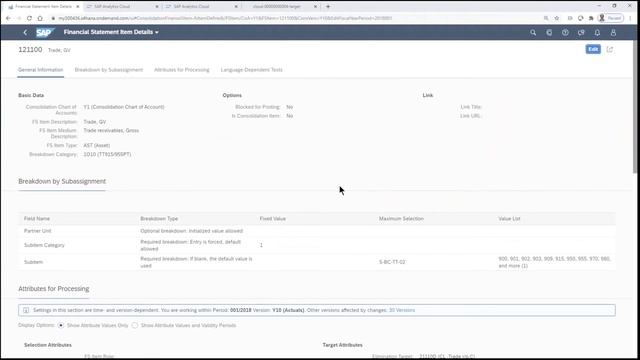Click the info icon in version message strip

tap(26, 310)
